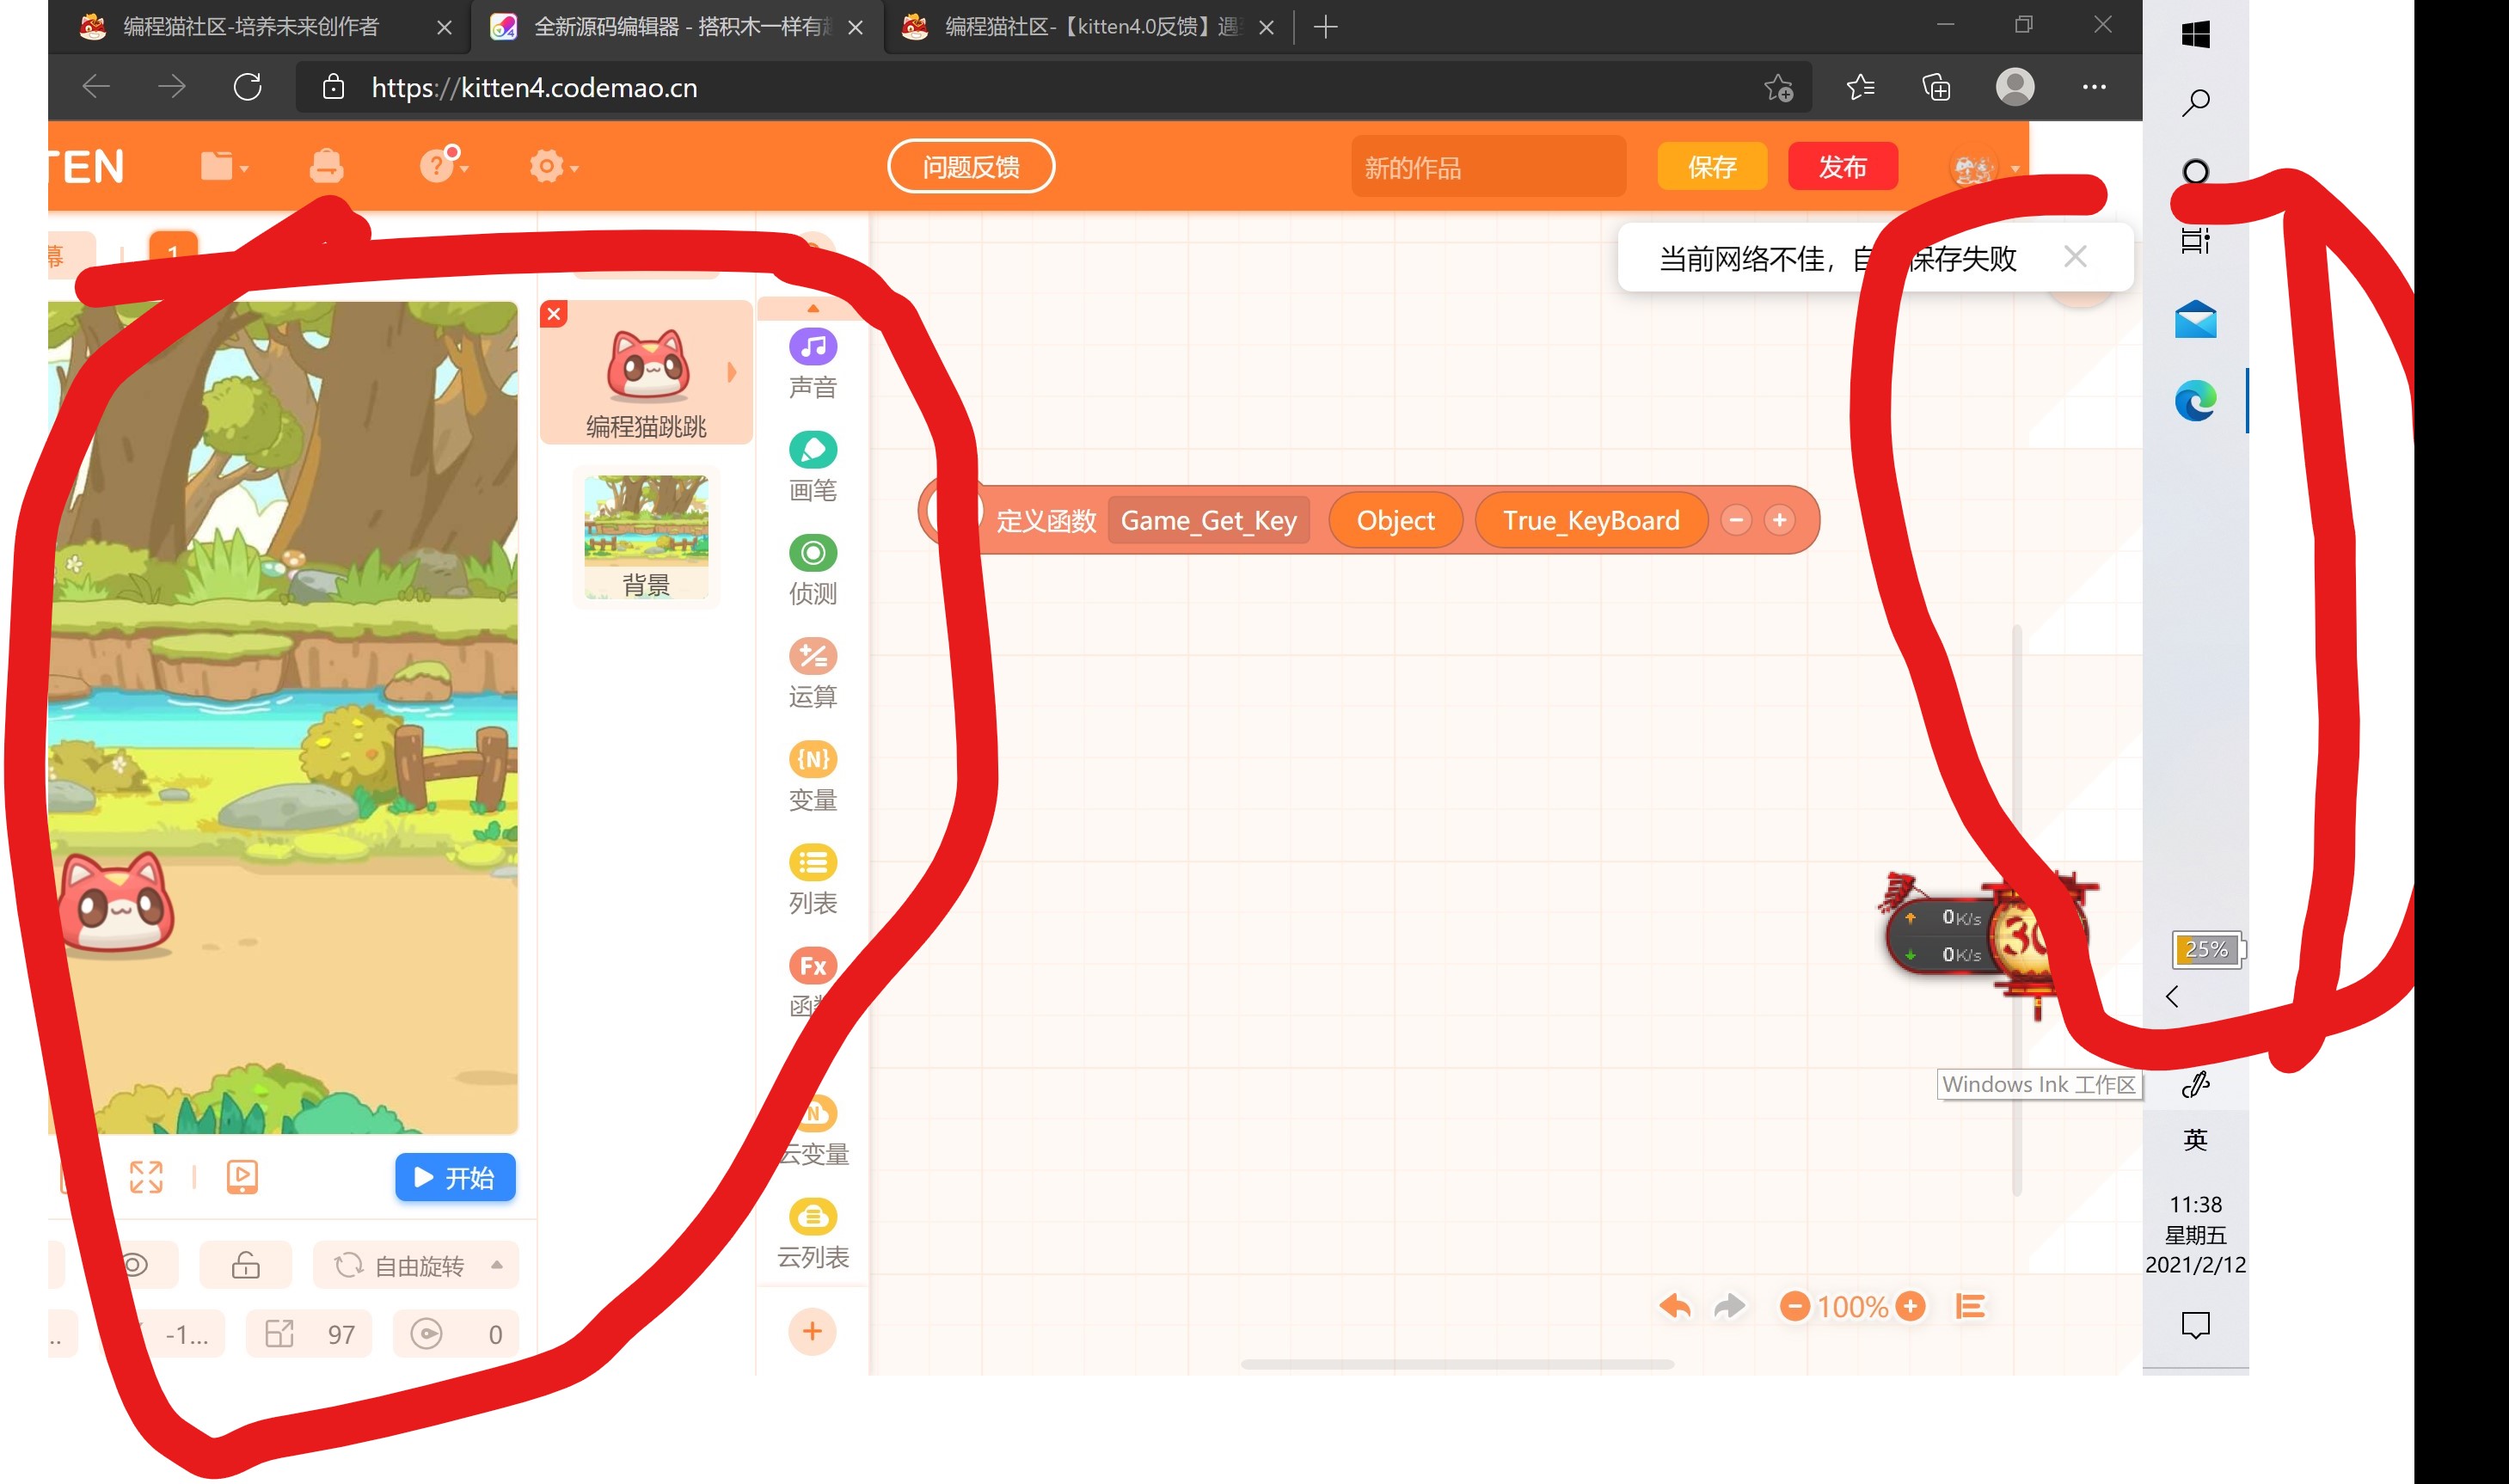Click the 发布 publish button
The height and width of the screenshot is (1484, 2509).
1843,166
